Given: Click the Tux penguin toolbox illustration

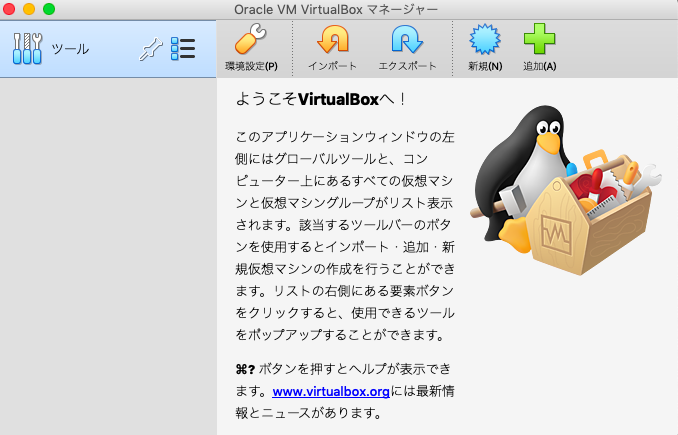Looking at the screenshot, I should [x=565, y=189].
